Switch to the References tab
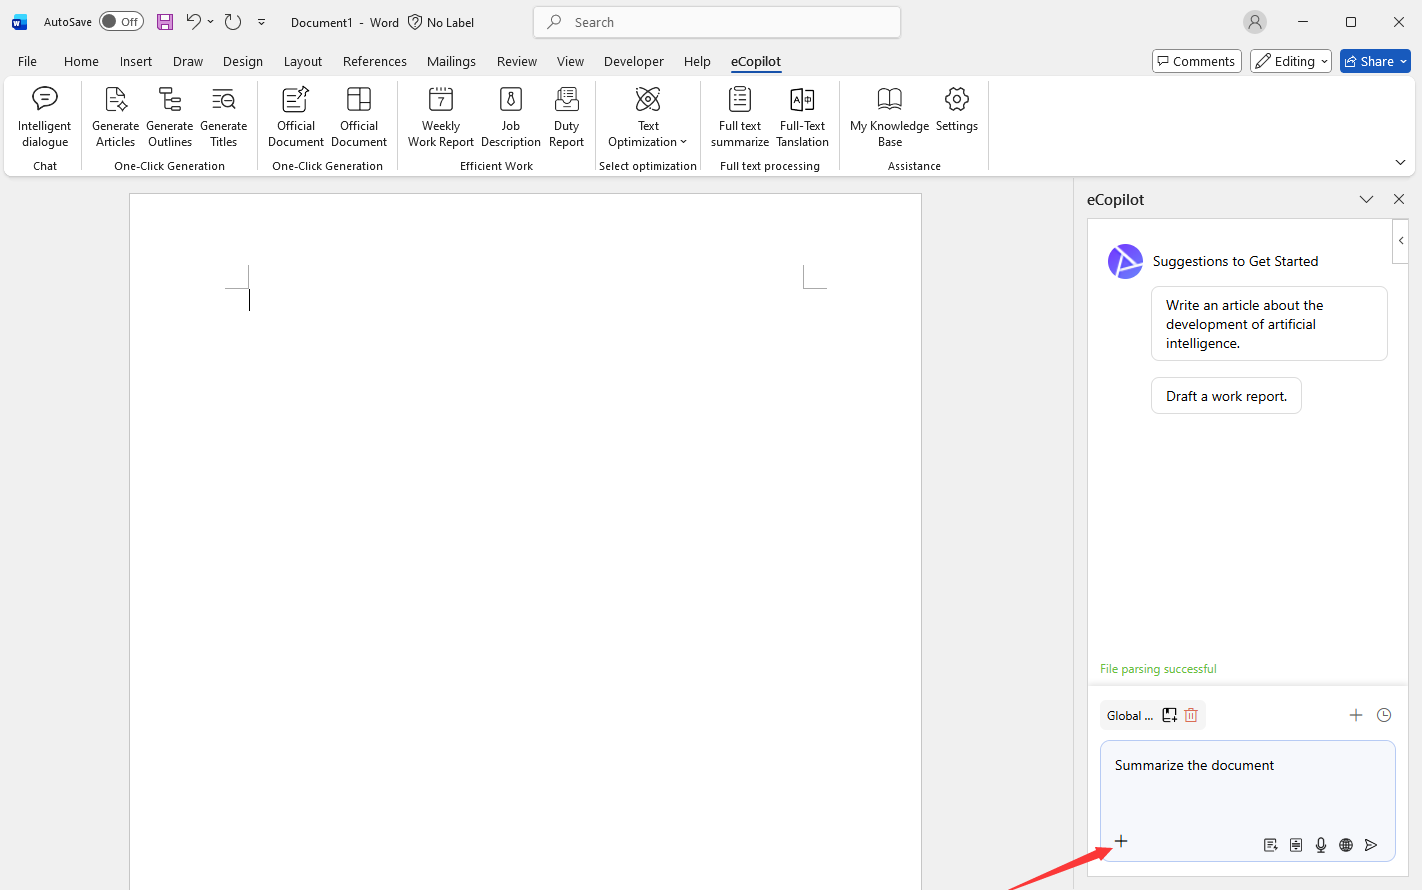Viewport: 1422px width, 890px height. 374,61
